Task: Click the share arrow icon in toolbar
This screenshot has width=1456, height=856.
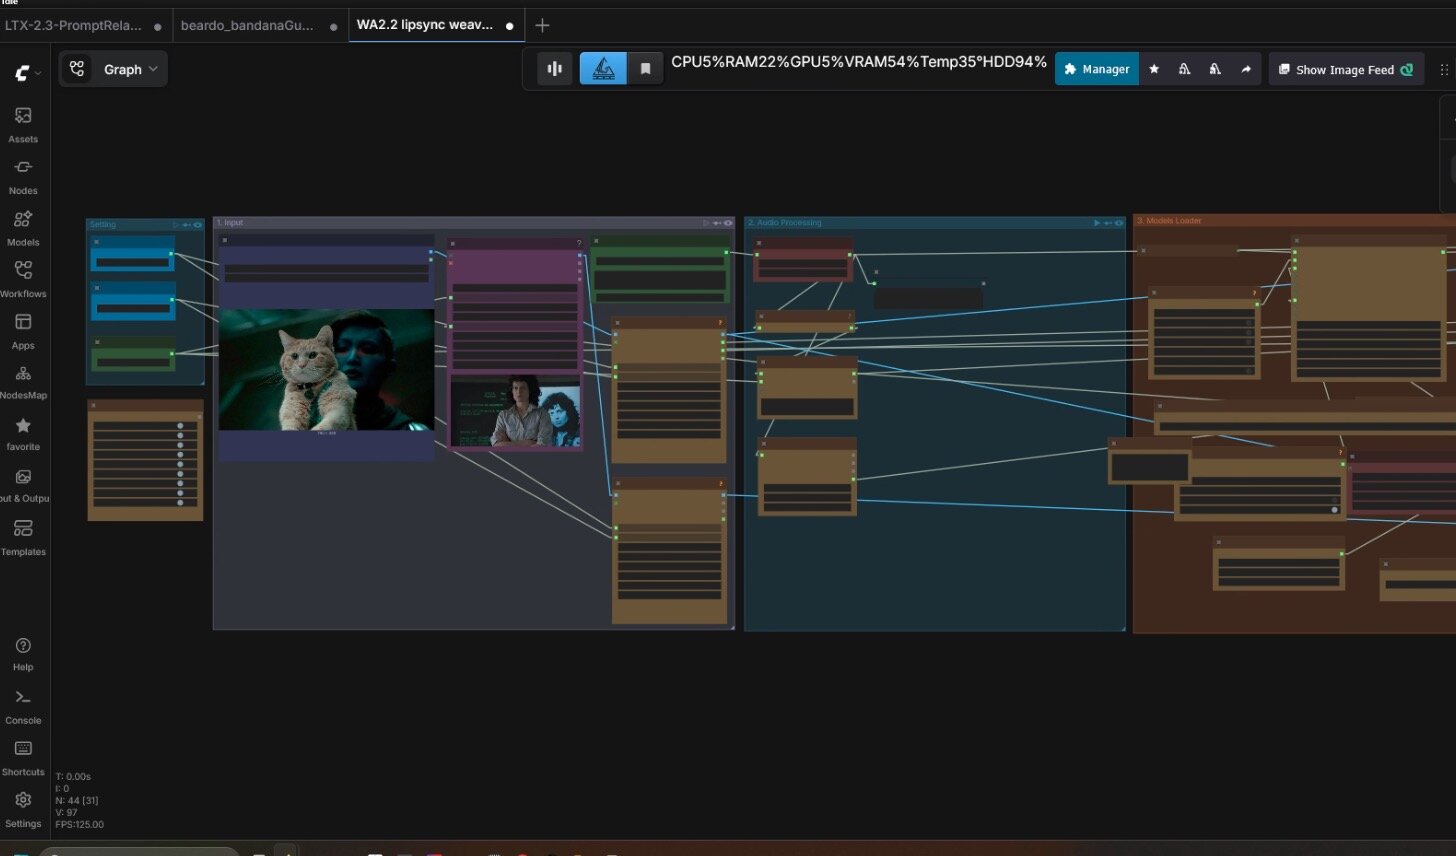Action: (1246, 69)
